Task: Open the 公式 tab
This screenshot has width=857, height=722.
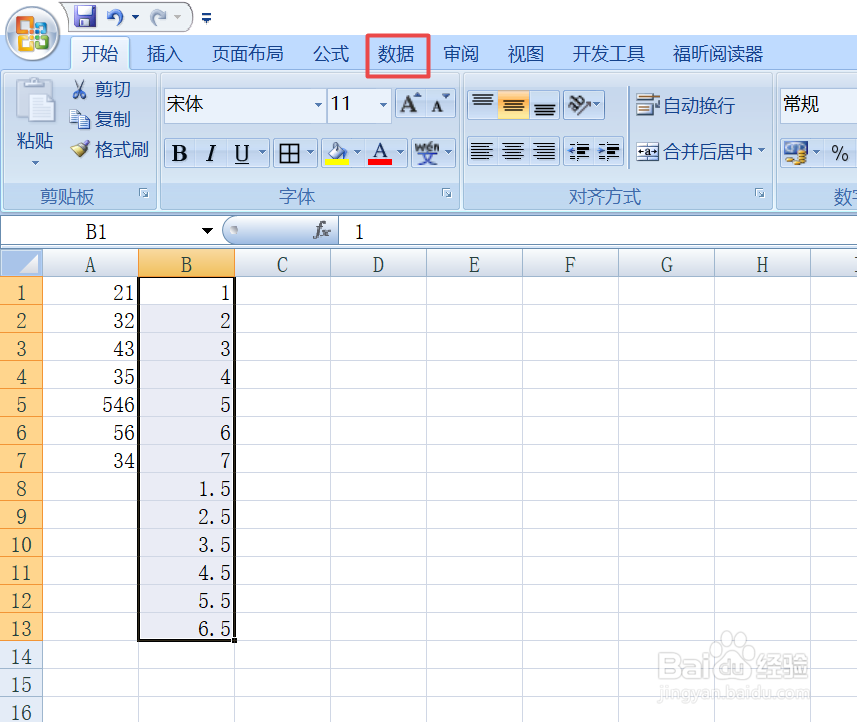Action: click(x=331, y=54)
